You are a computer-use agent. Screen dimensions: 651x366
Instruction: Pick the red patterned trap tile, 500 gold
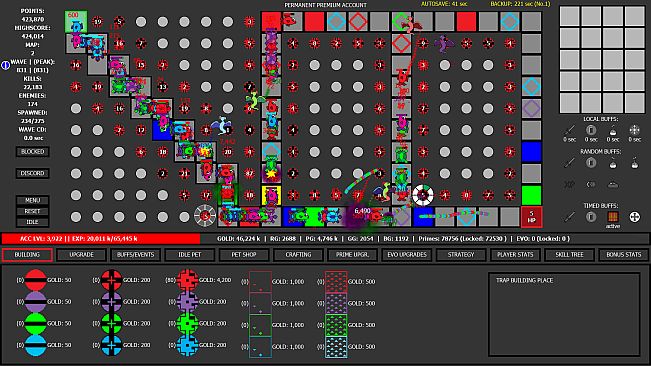pyautogui.click(x=336, y=282)
